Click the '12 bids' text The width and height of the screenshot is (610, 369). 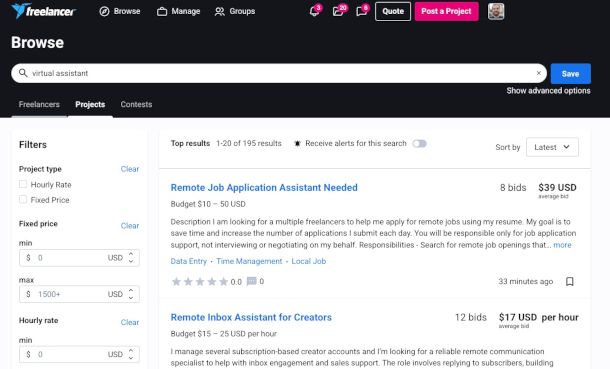(471, 317)
